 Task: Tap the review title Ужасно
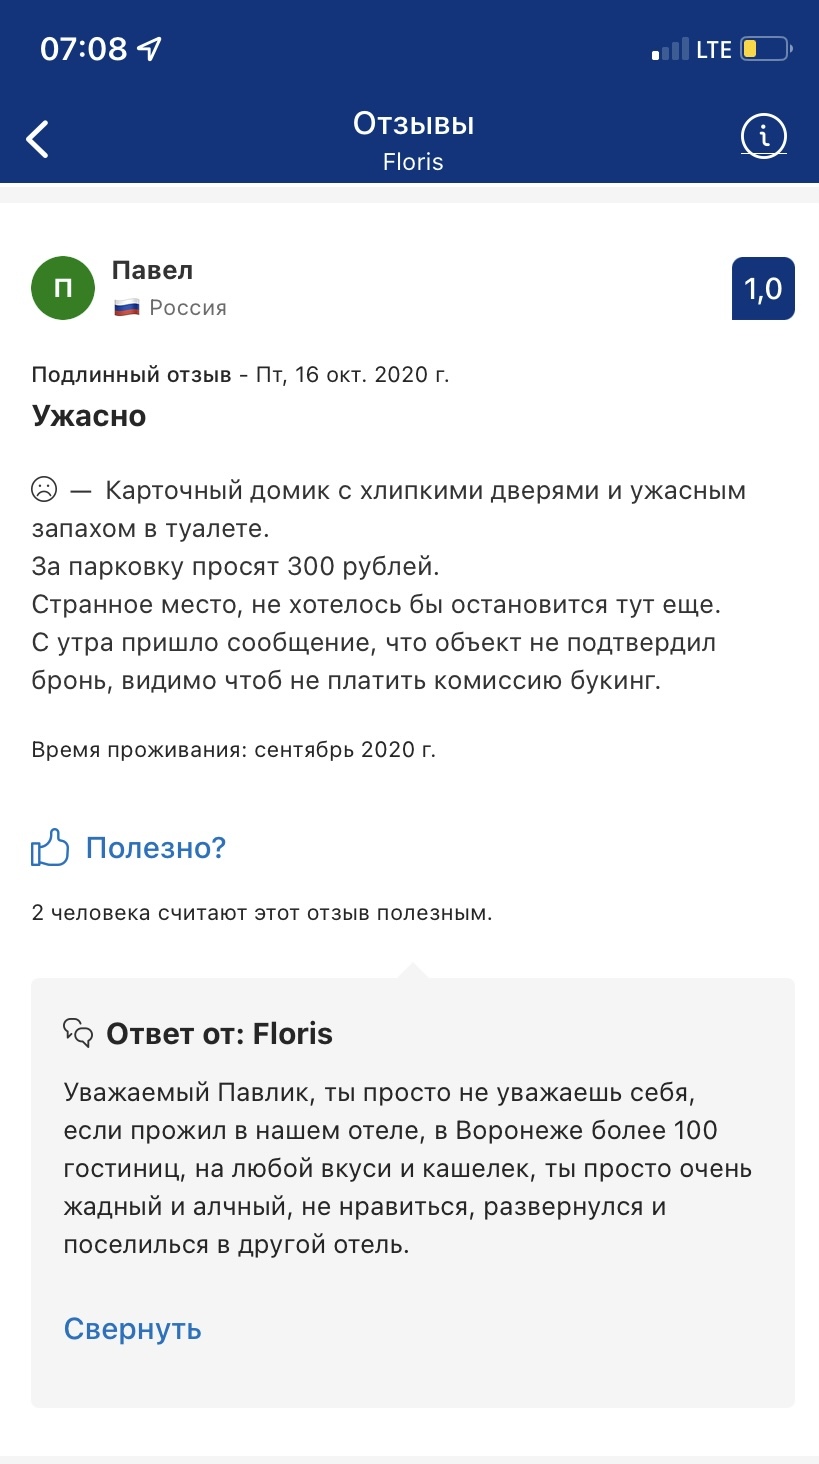[x=89, y=415]
